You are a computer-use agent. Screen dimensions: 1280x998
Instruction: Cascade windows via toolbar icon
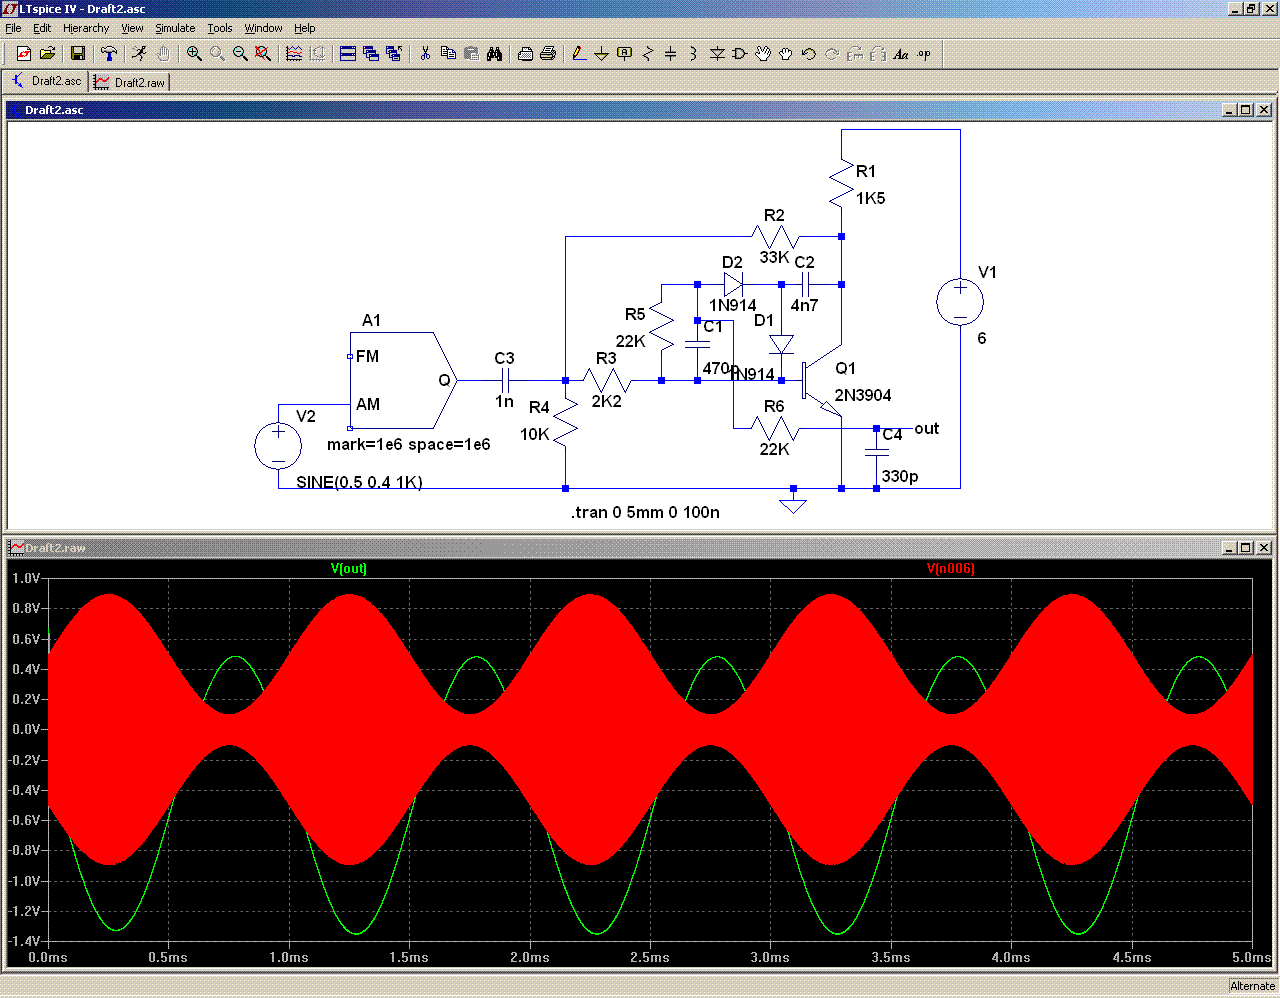tap(371, 54)
